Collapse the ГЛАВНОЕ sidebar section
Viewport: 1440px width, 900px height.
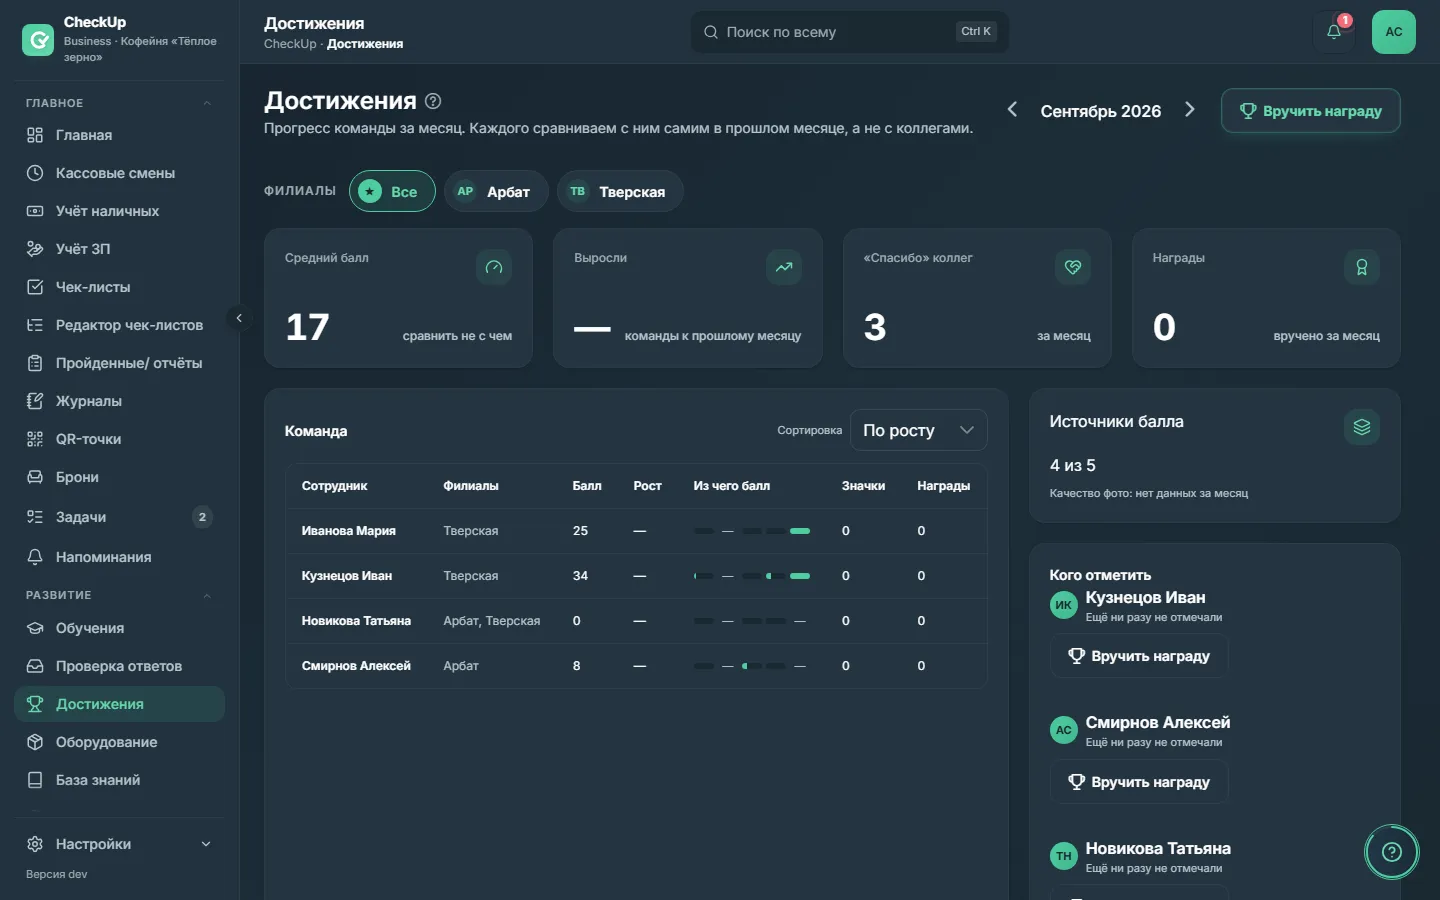point(207,103)
